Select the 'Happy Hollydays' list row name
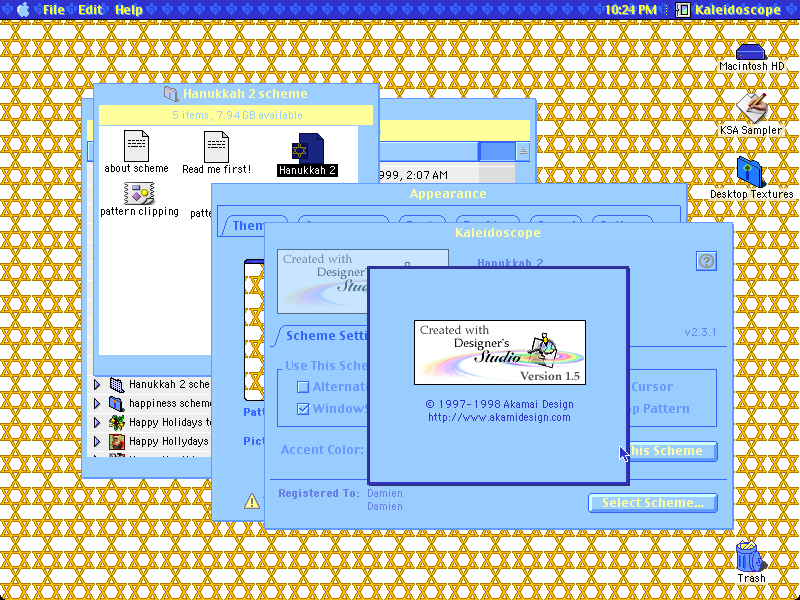Image resolution: width=800 pixels, height=600 pixels. coord(169,441)
